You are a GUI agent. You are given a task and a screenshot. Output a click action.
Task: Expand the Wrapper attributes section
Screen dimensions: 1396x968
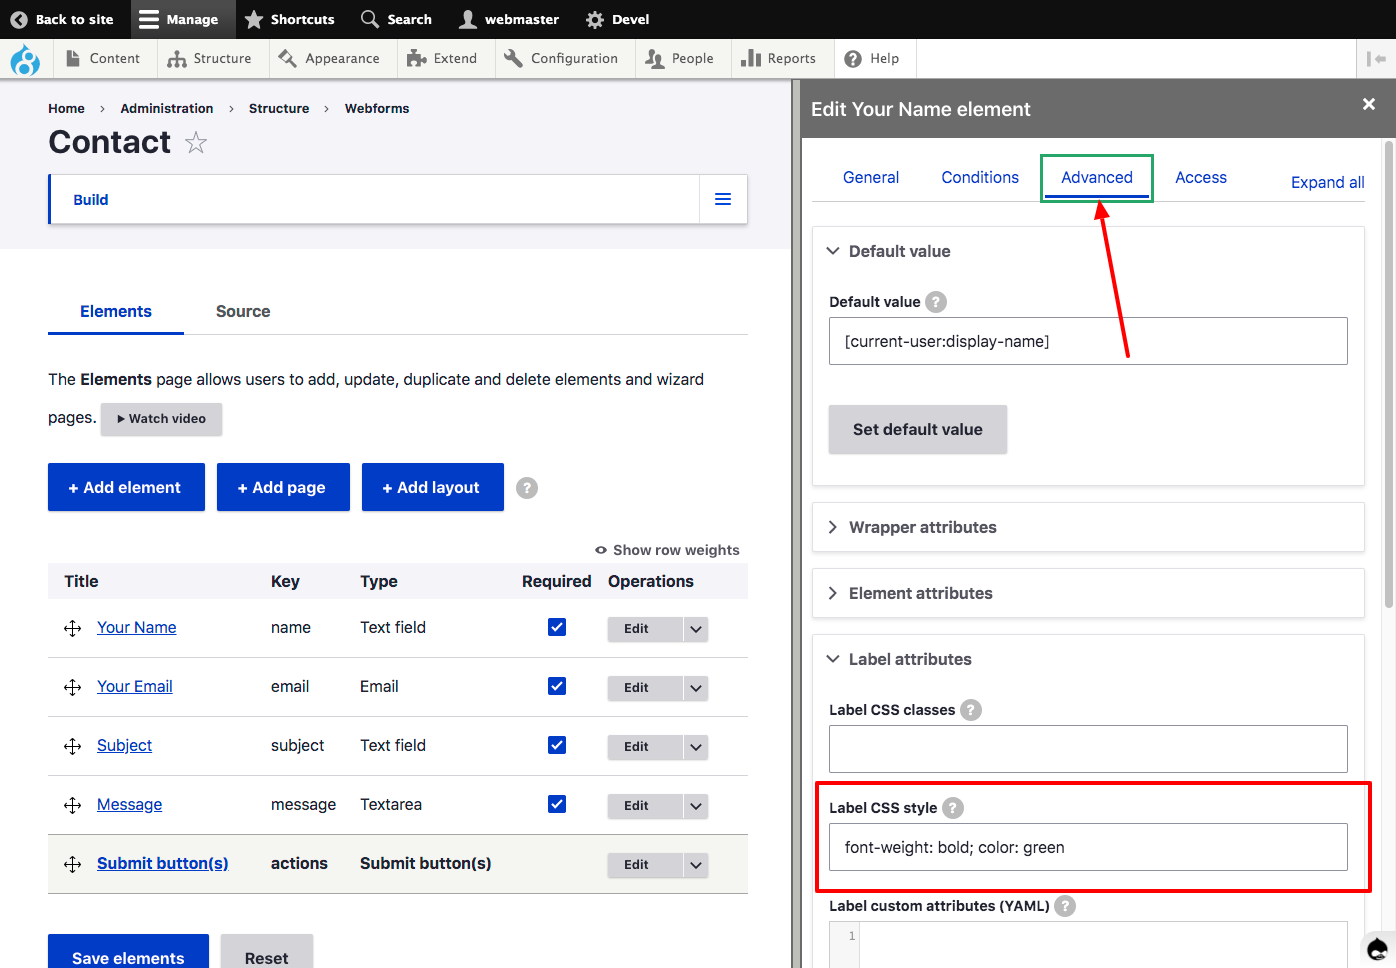pos(922,527)
